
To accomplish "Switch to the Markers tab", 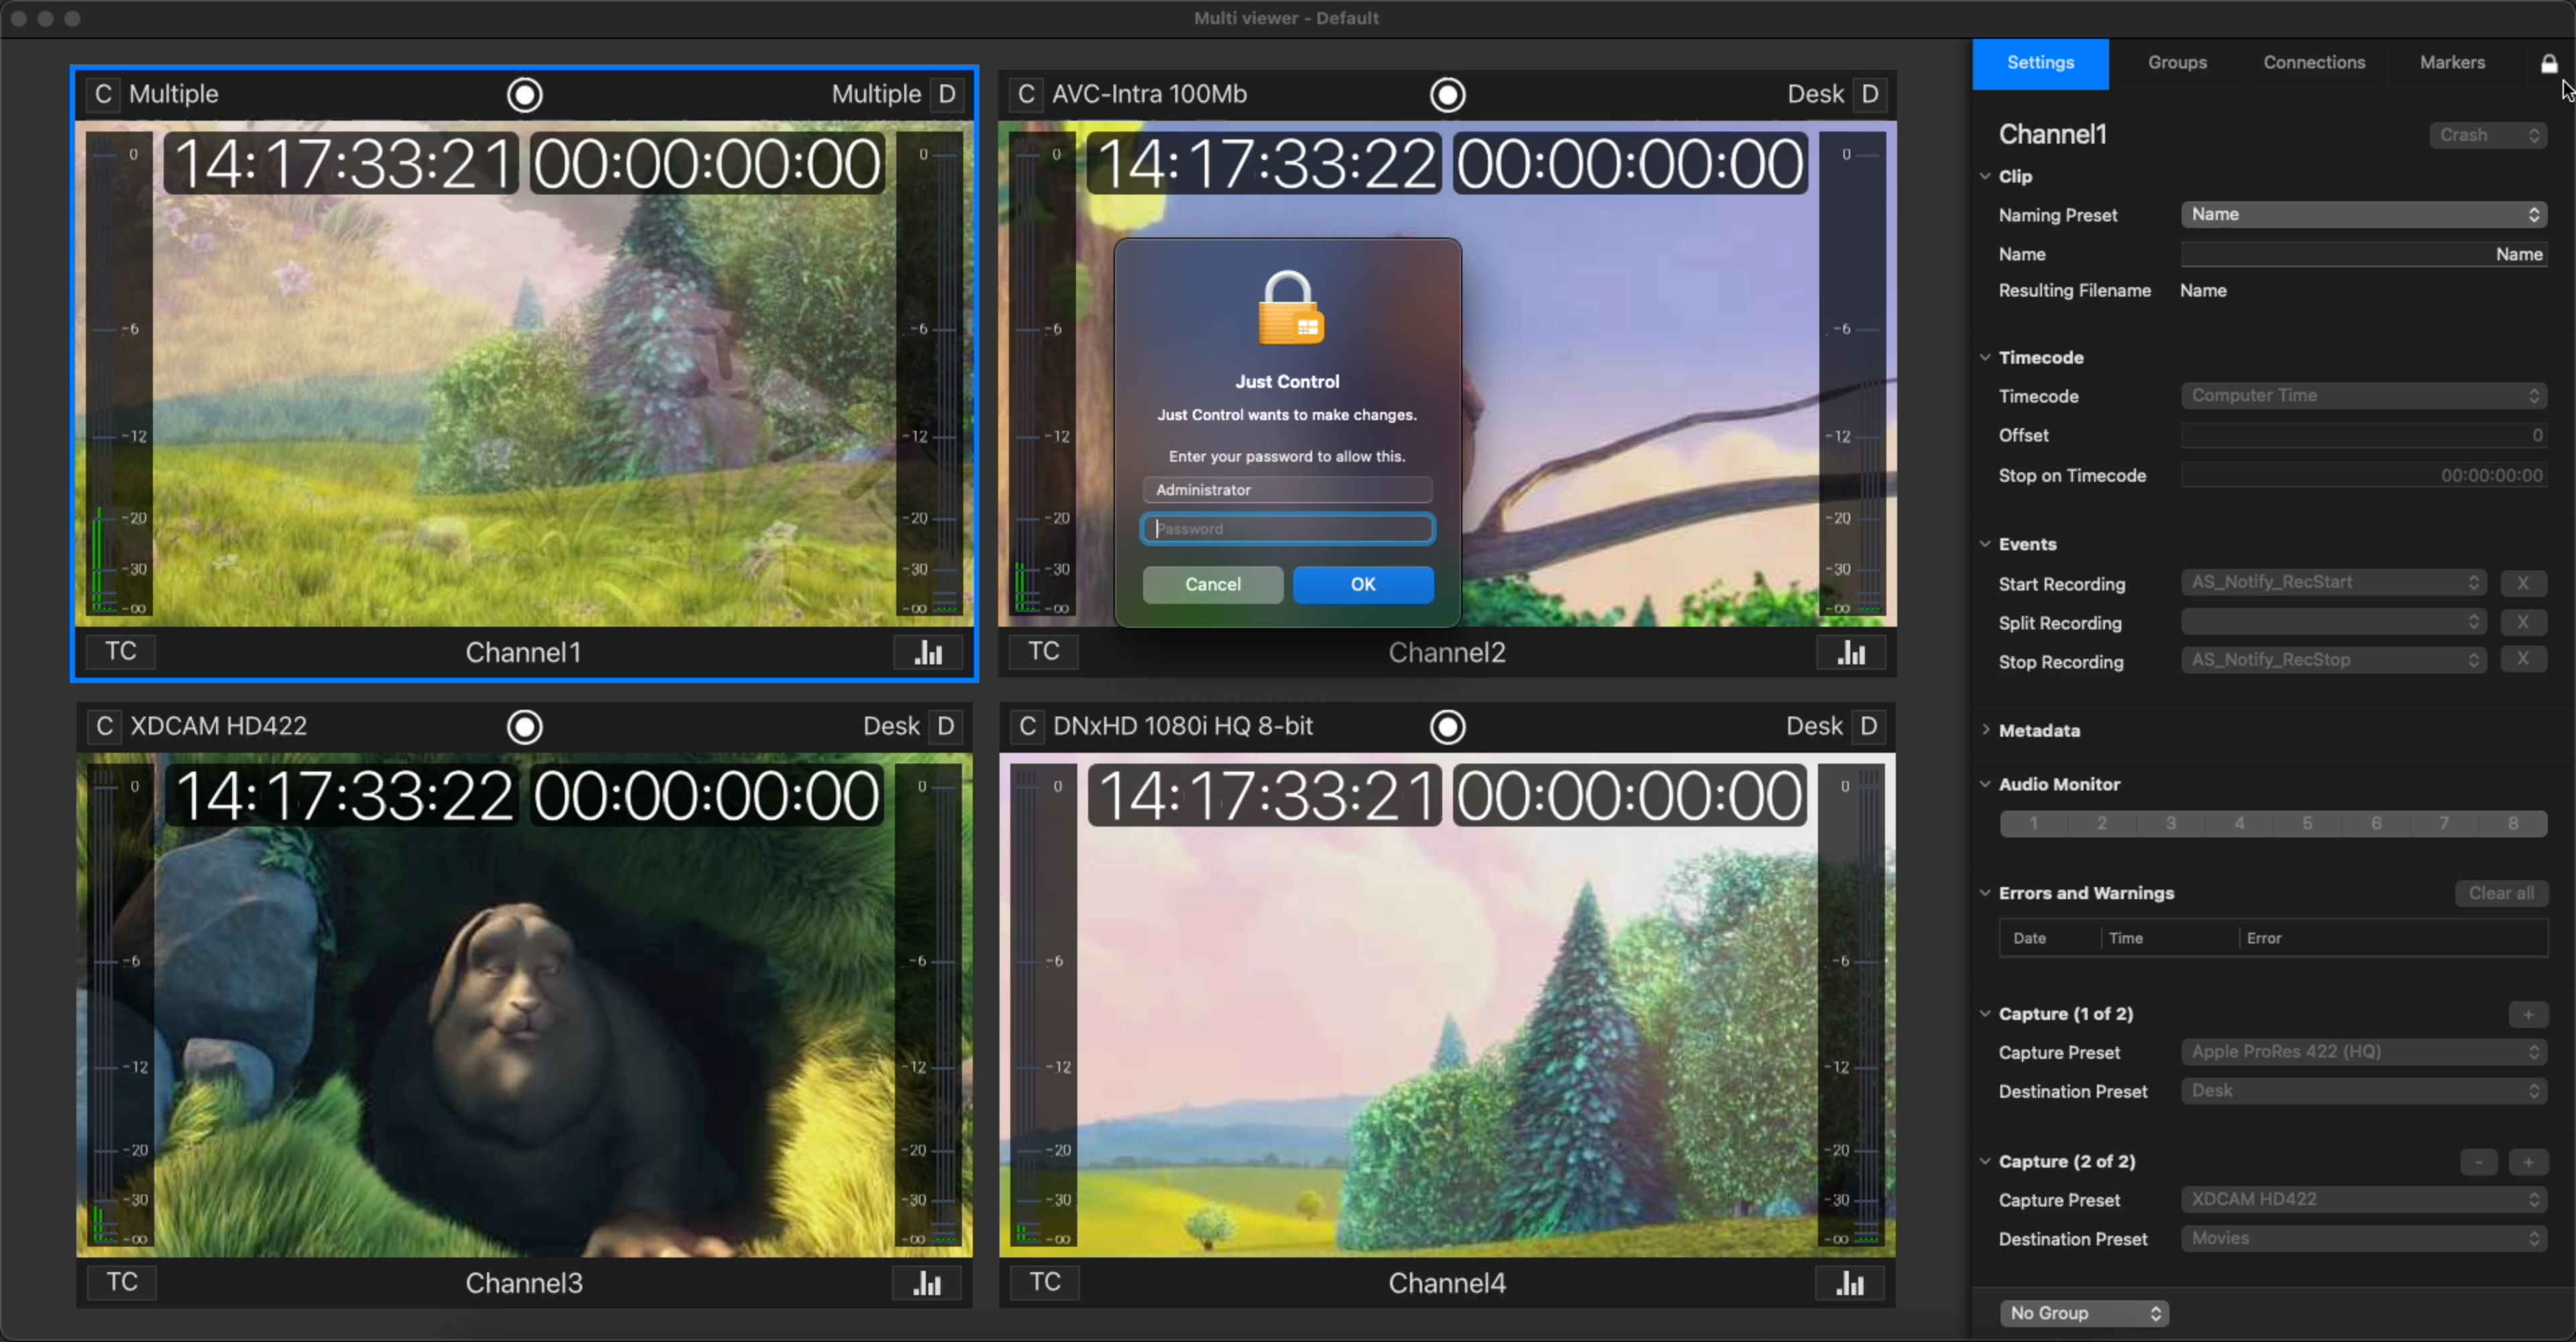I will (2452, 63).
